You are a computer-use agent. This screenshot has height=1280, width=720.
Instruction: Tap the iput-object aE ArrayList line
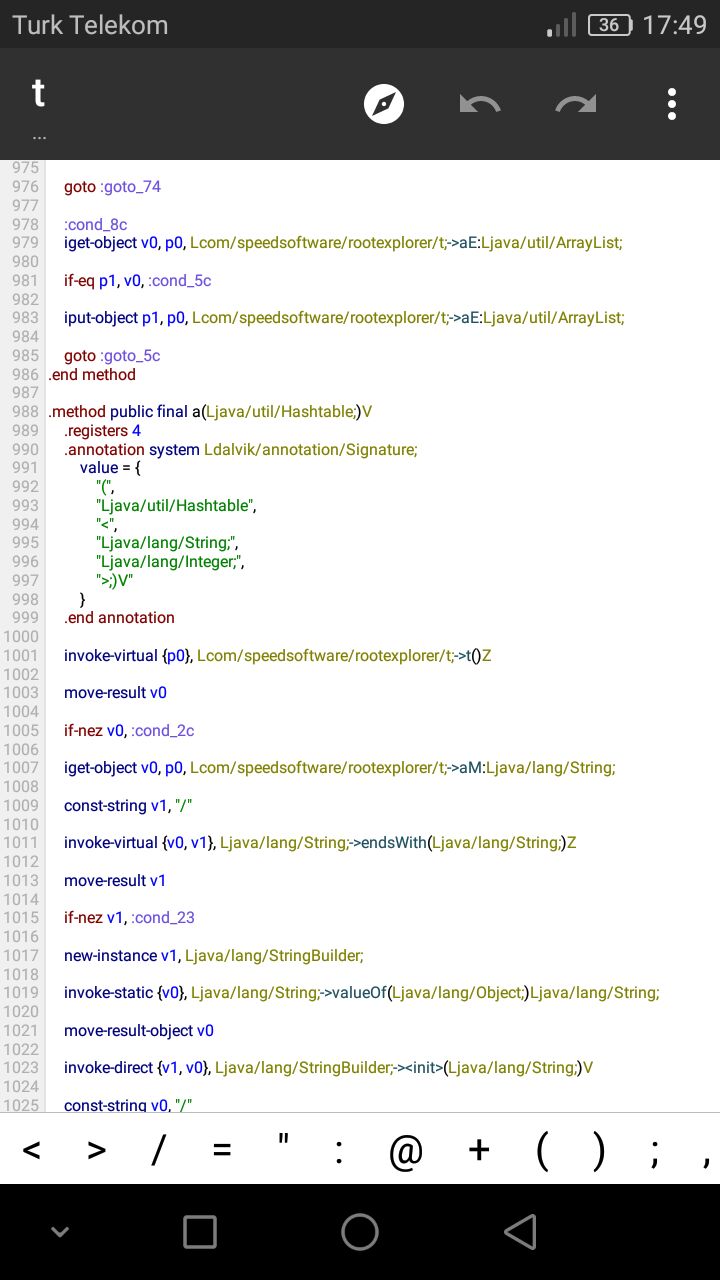coord(344,318)
